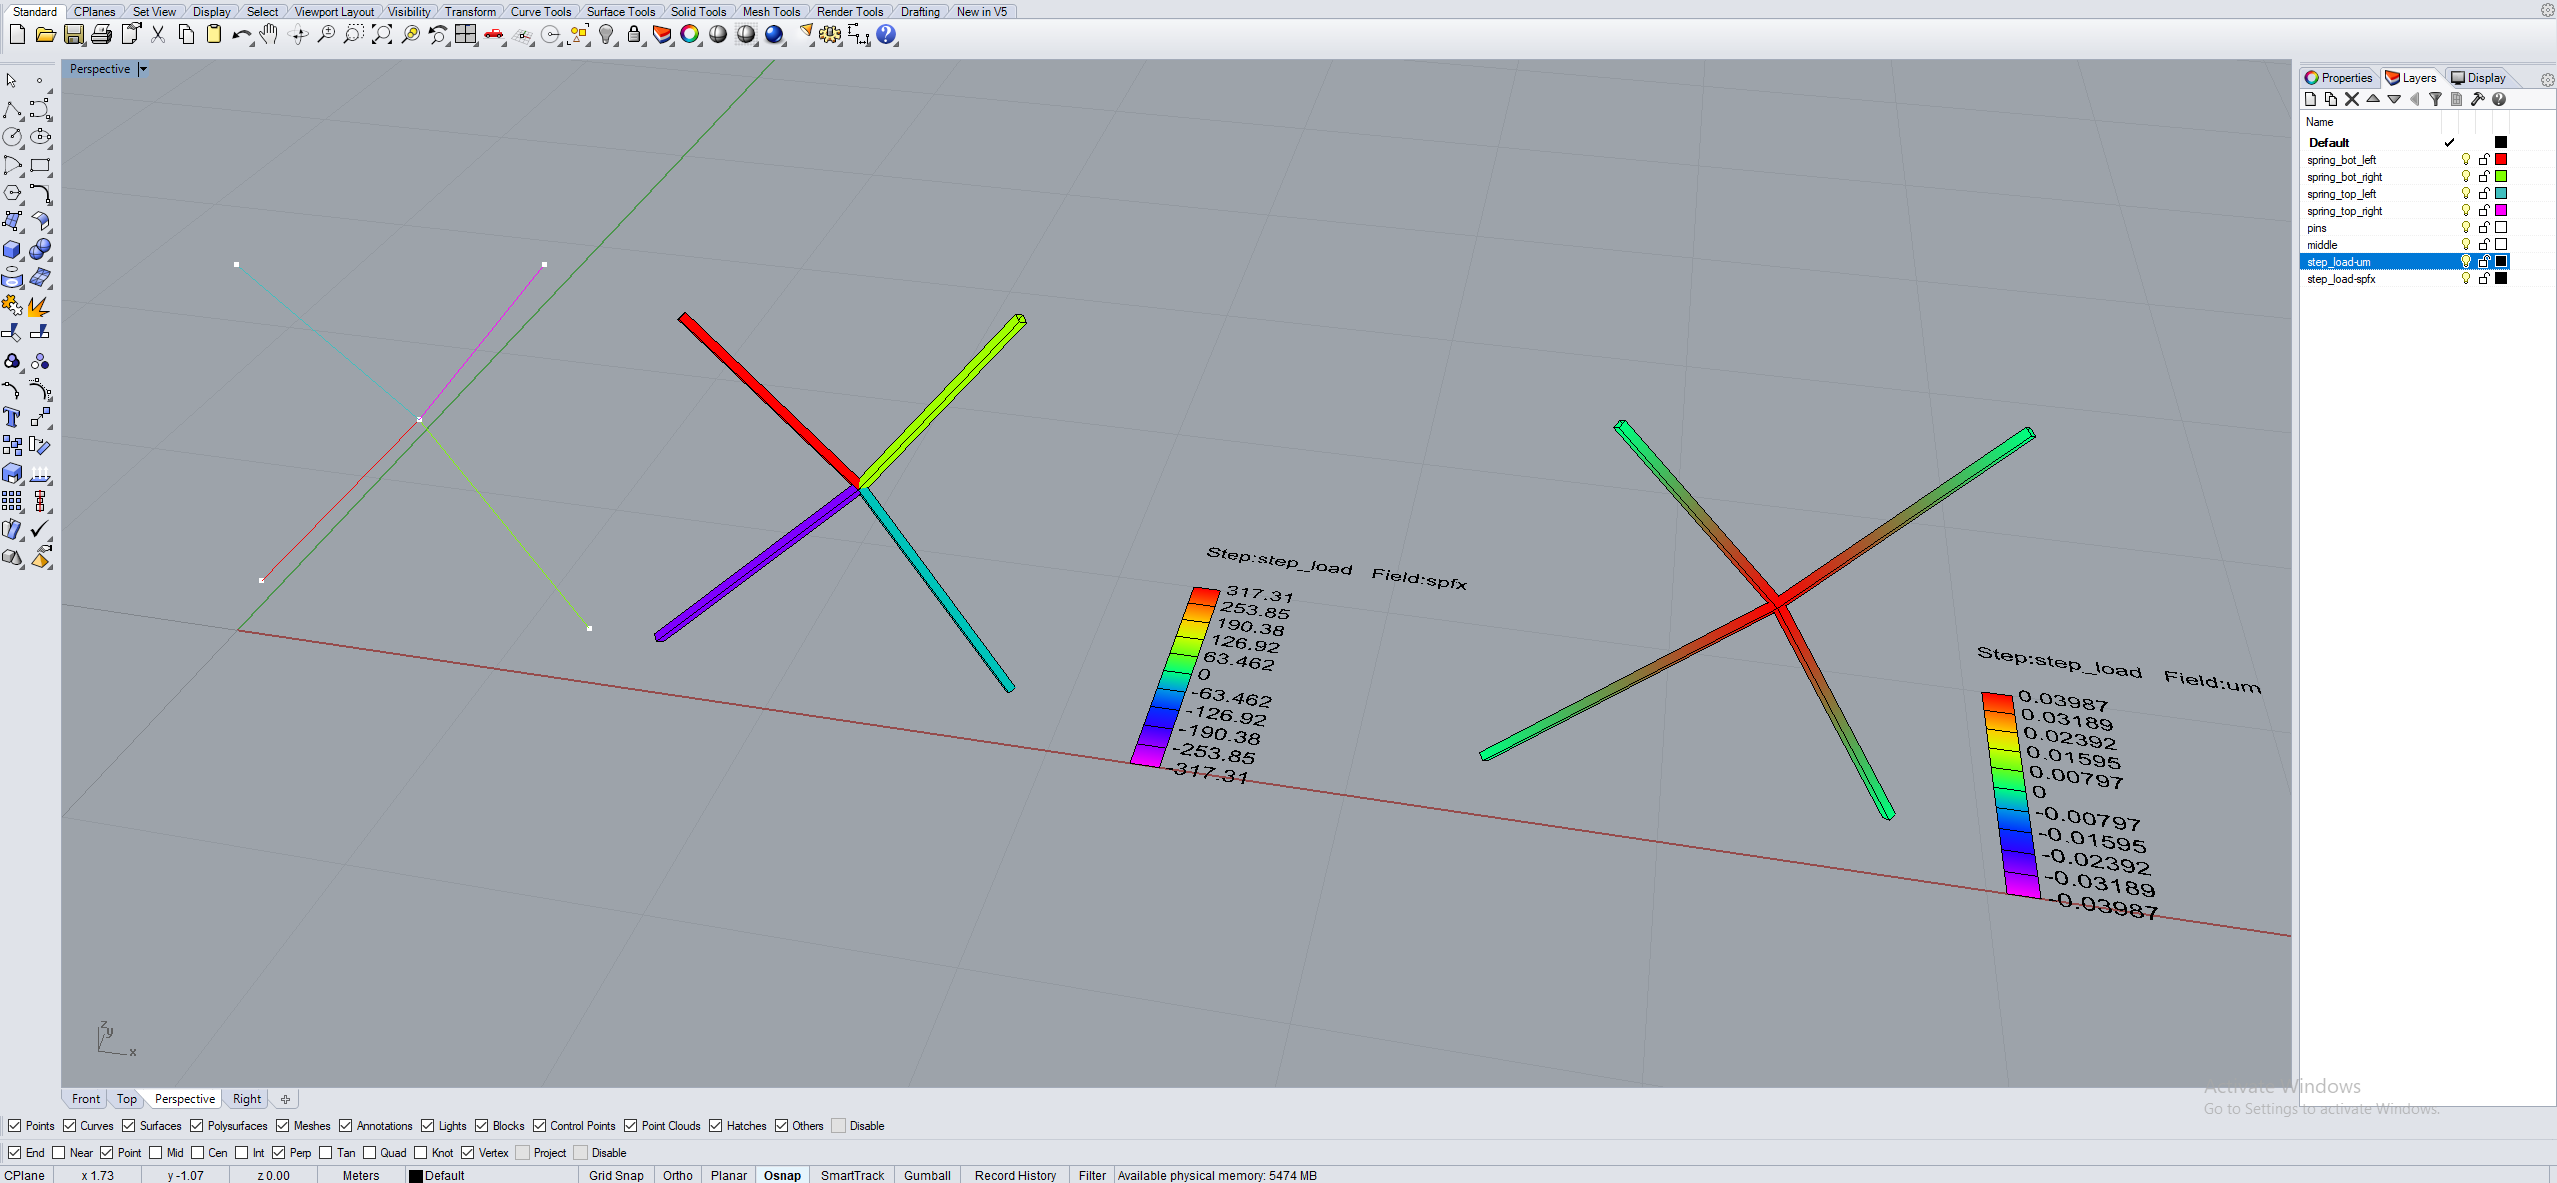Open the Save file icon
This screenshot has width=2557, height=1183.
74,35
